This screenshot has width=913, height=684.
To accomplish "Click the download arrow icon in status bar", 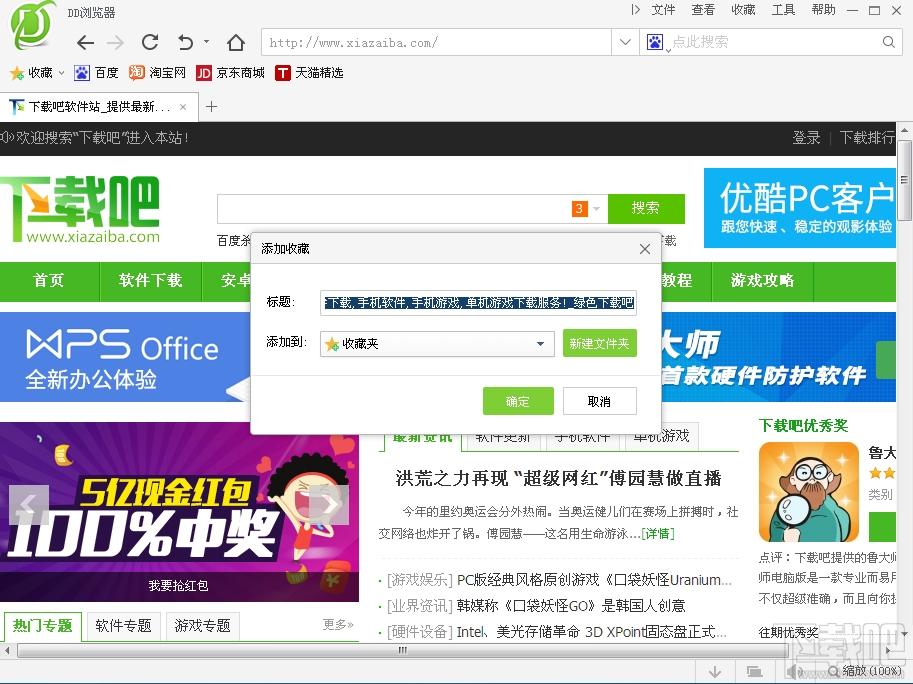I will point(716,672).
